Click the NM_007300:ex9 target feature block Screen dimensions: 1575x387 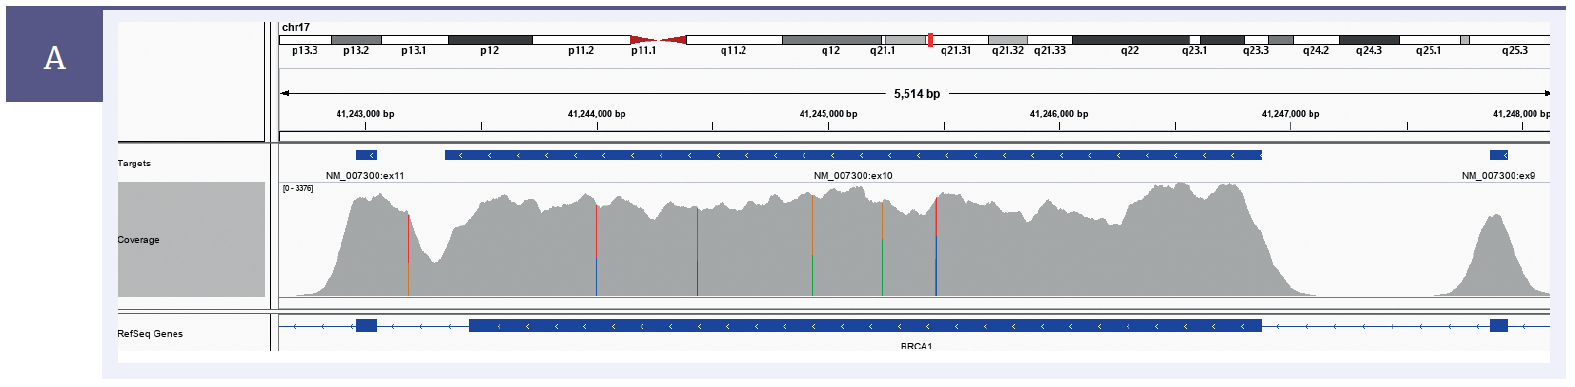pos(1499,155)
